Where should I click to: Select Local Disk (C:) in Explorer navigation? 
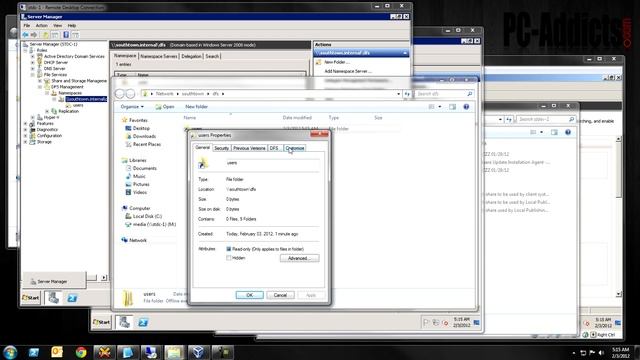tap(147, 216)
